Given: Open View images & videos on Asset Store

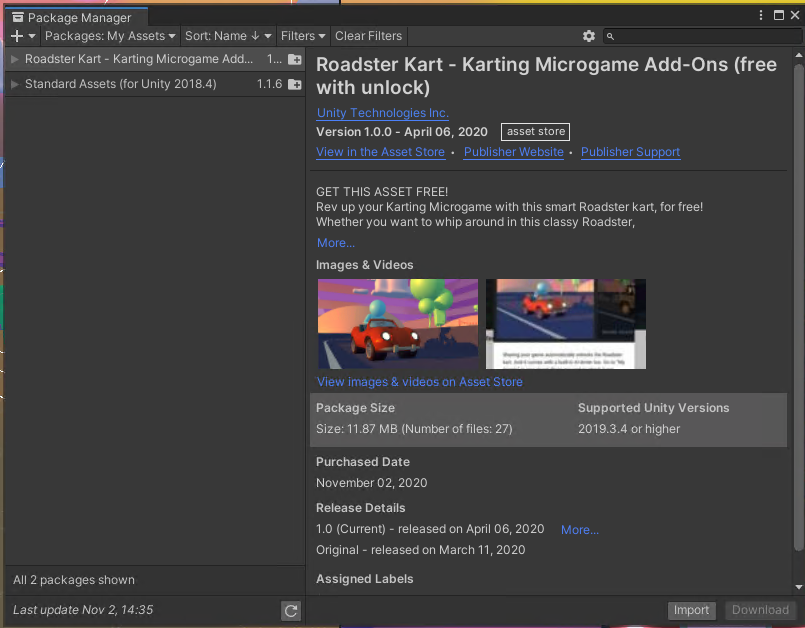Looking at the screenshot, I should tap(419, 382).
